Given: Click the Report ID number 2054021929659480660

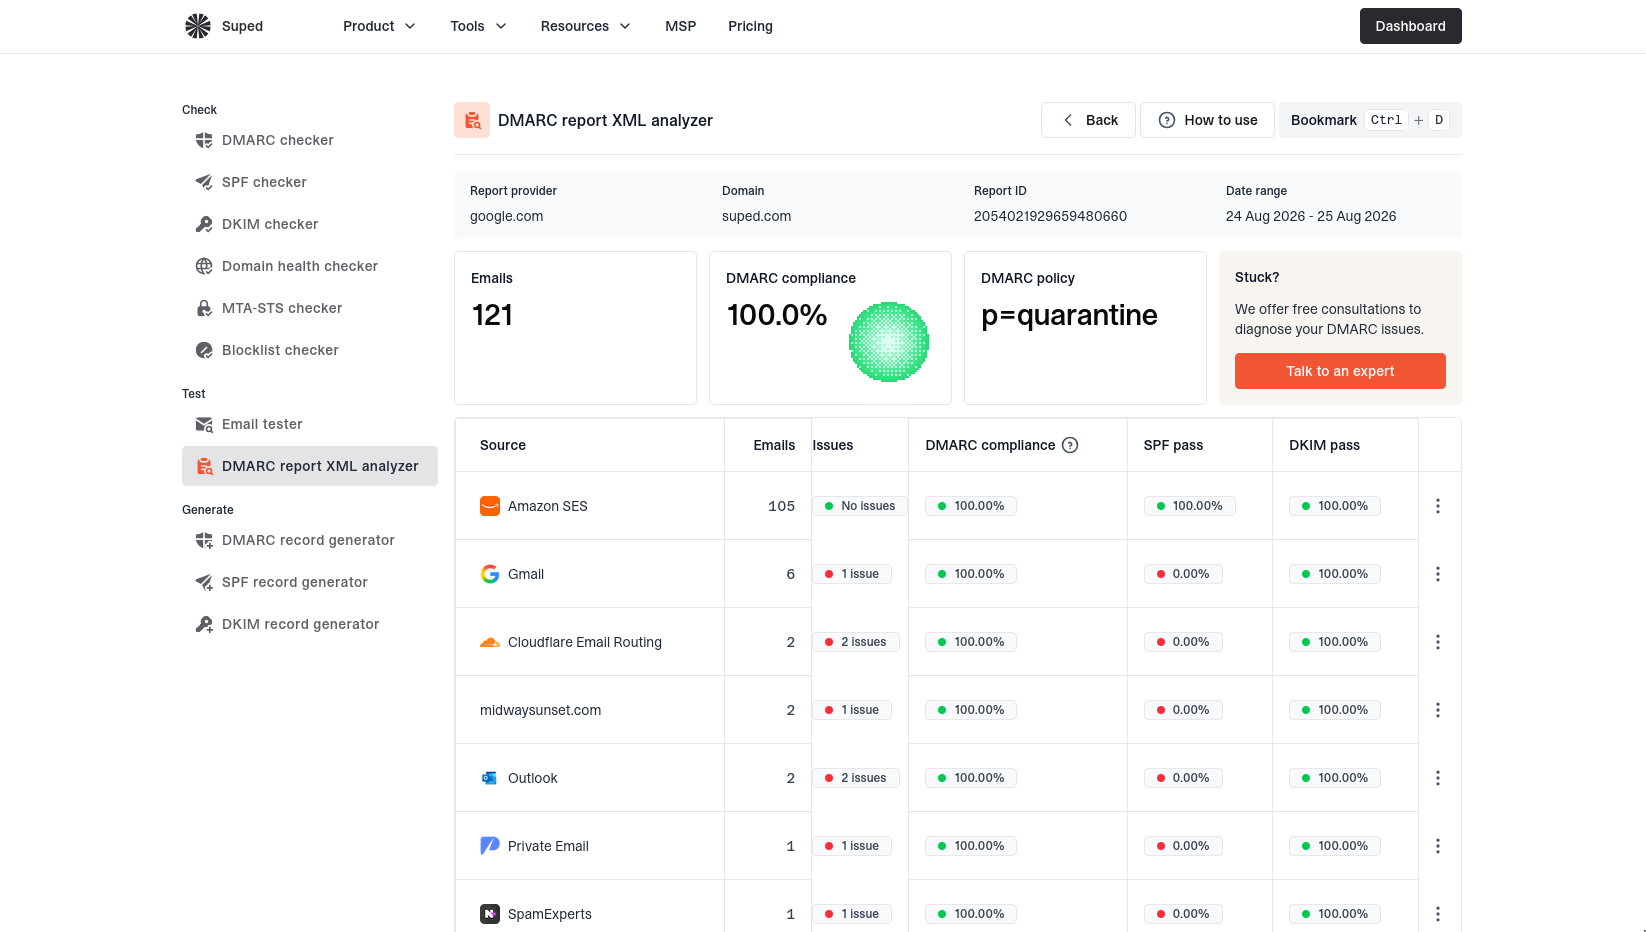Looking at the screenshot, I should pyautogui.click(x=1050, y=216).
